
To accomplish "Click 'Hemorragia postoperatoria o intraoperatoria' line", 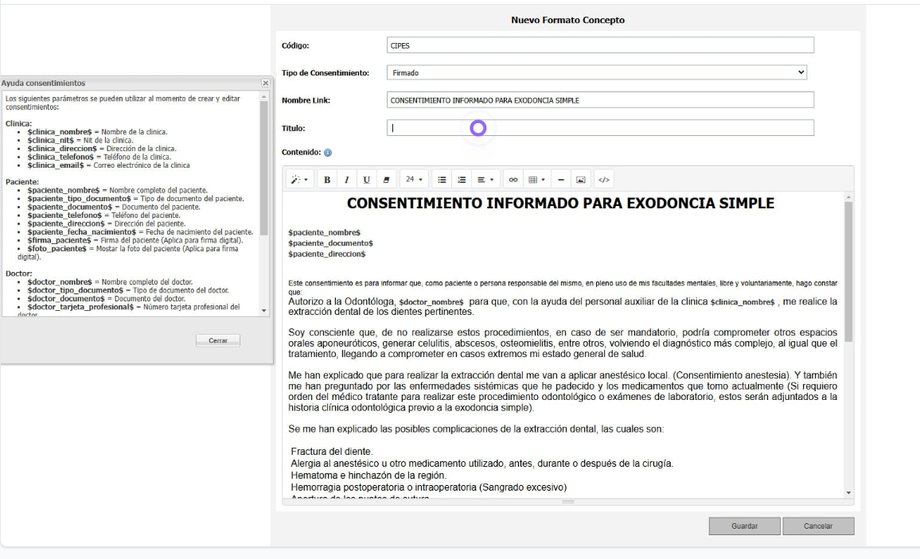I will pos(429,487).
